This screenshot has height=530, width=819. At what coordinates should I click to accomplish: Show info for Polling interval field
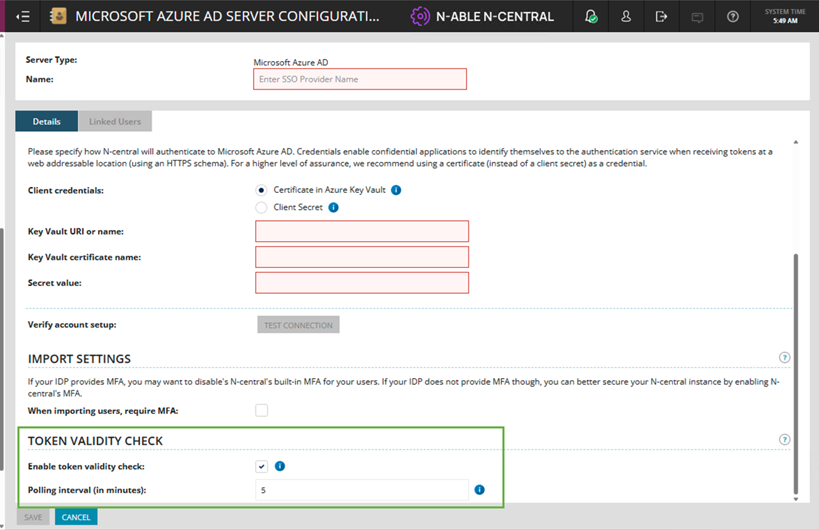tap(479, 490)
